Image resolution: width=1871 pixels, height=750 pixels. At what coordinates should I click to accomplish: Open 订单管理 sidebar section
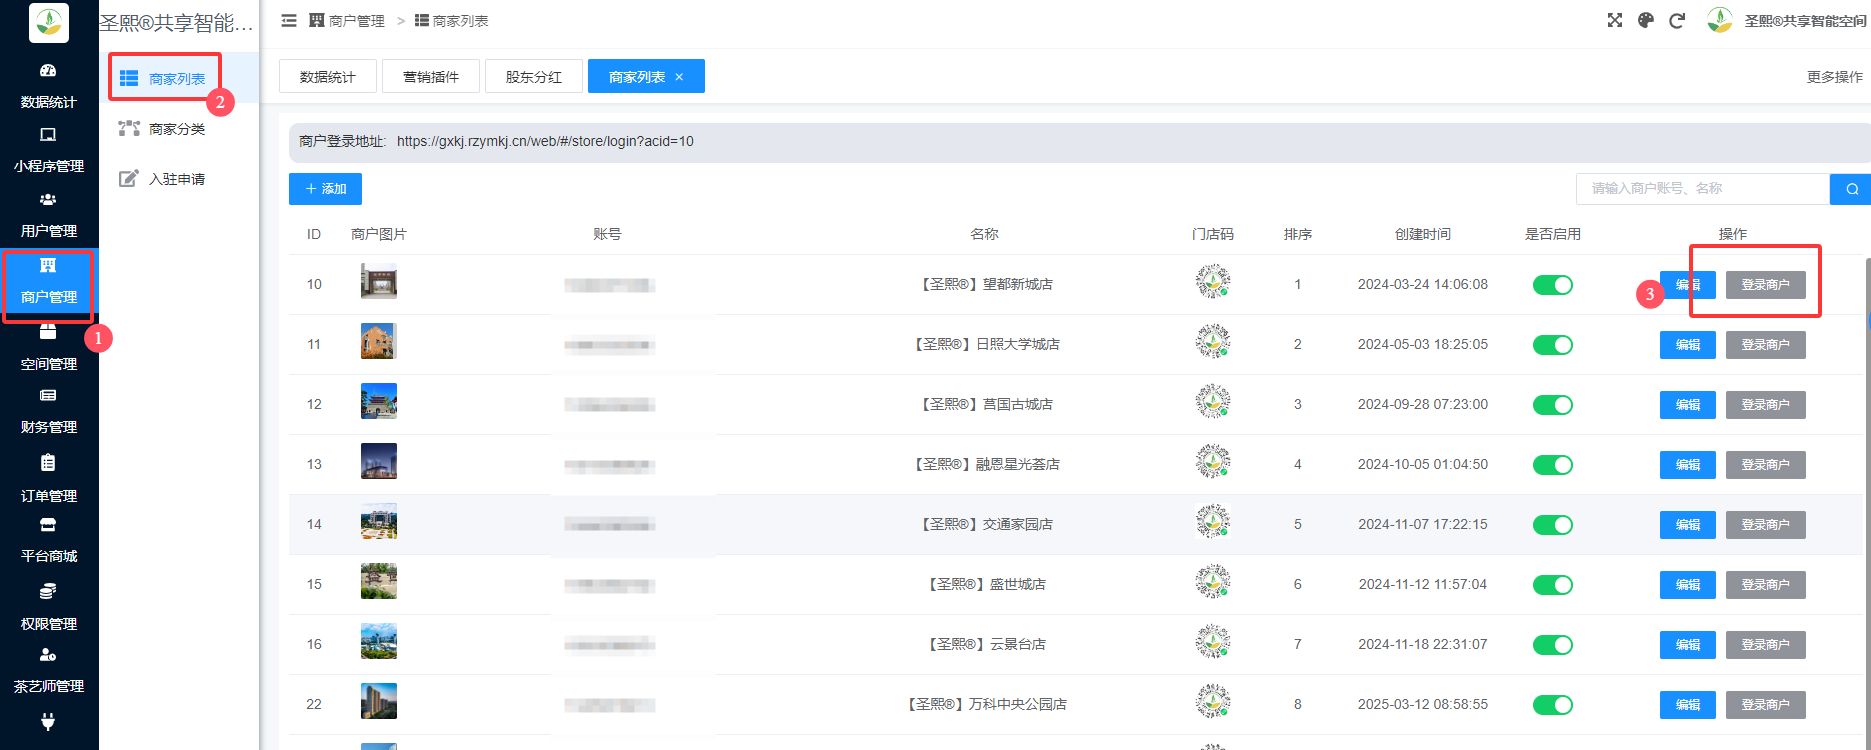pyautogui.click(x=48, y=479)
